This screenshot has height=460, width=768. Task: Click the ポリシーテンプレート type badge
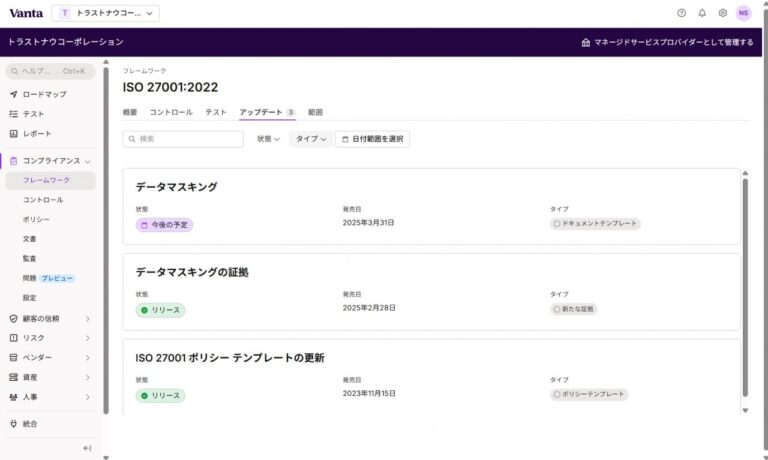[589, 394]
